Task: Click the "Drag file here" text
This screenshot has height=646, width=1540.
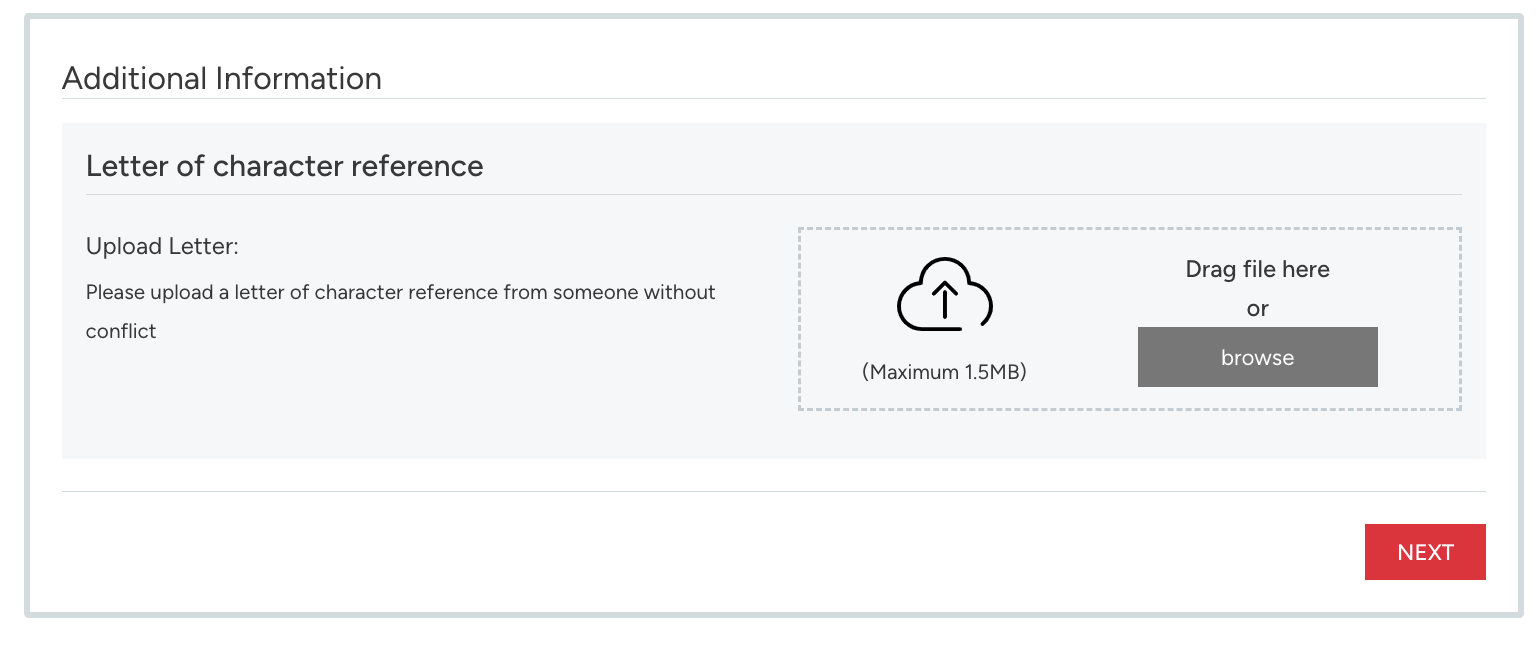Action: tap(1257, 269)
